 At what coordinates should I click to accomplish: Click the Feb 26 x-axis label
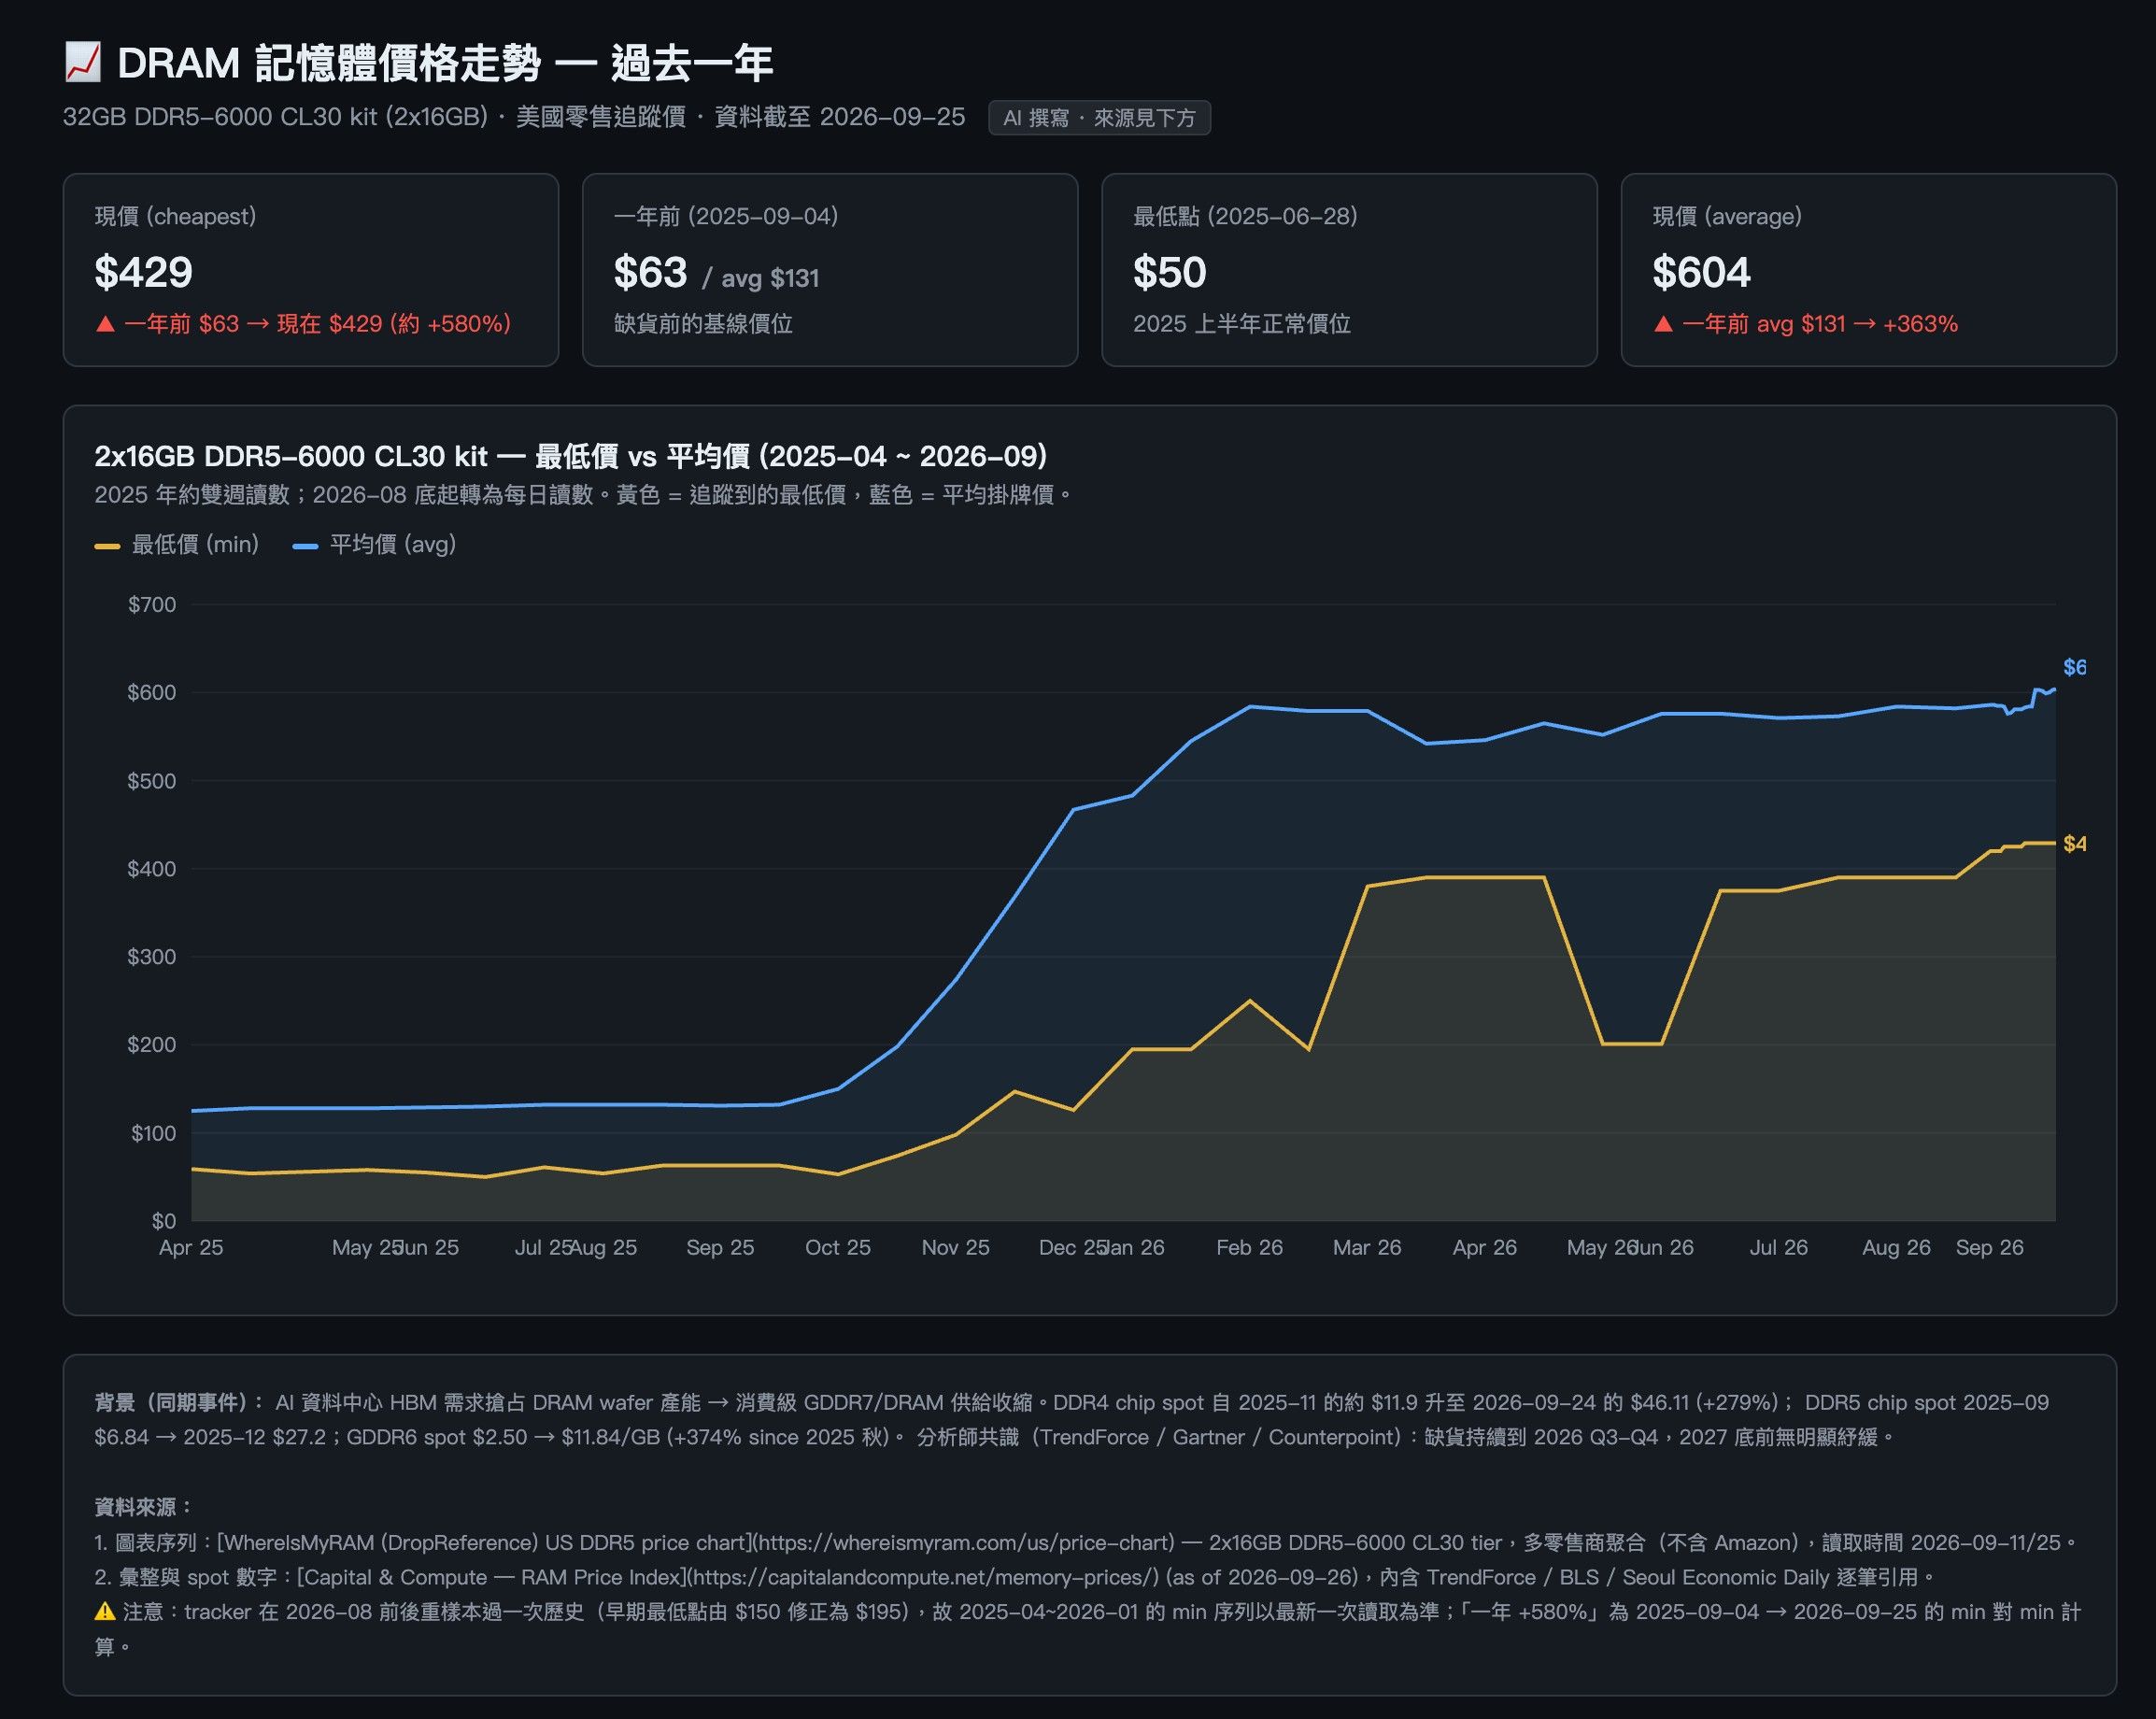coord(1249,1248)
